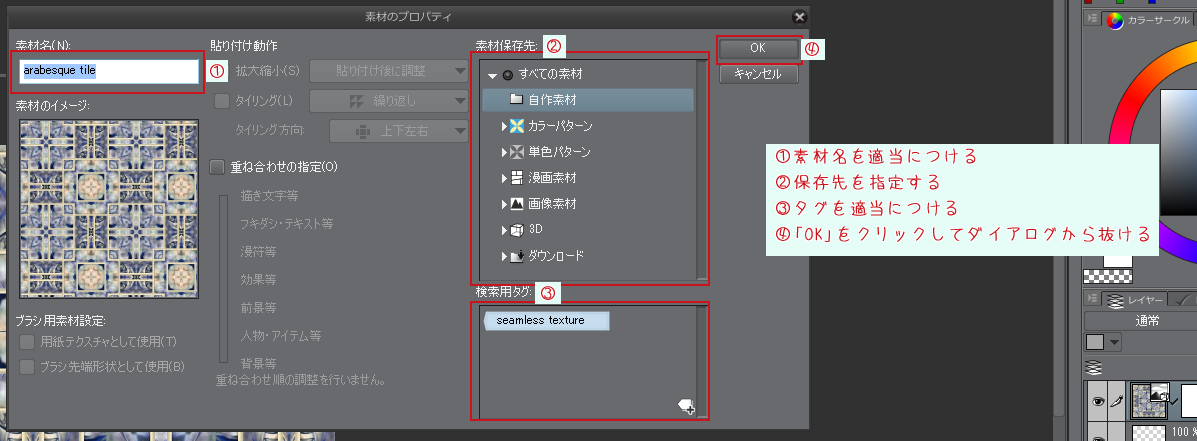Click the top layer's pattern thumbnail

[1150, 401]
